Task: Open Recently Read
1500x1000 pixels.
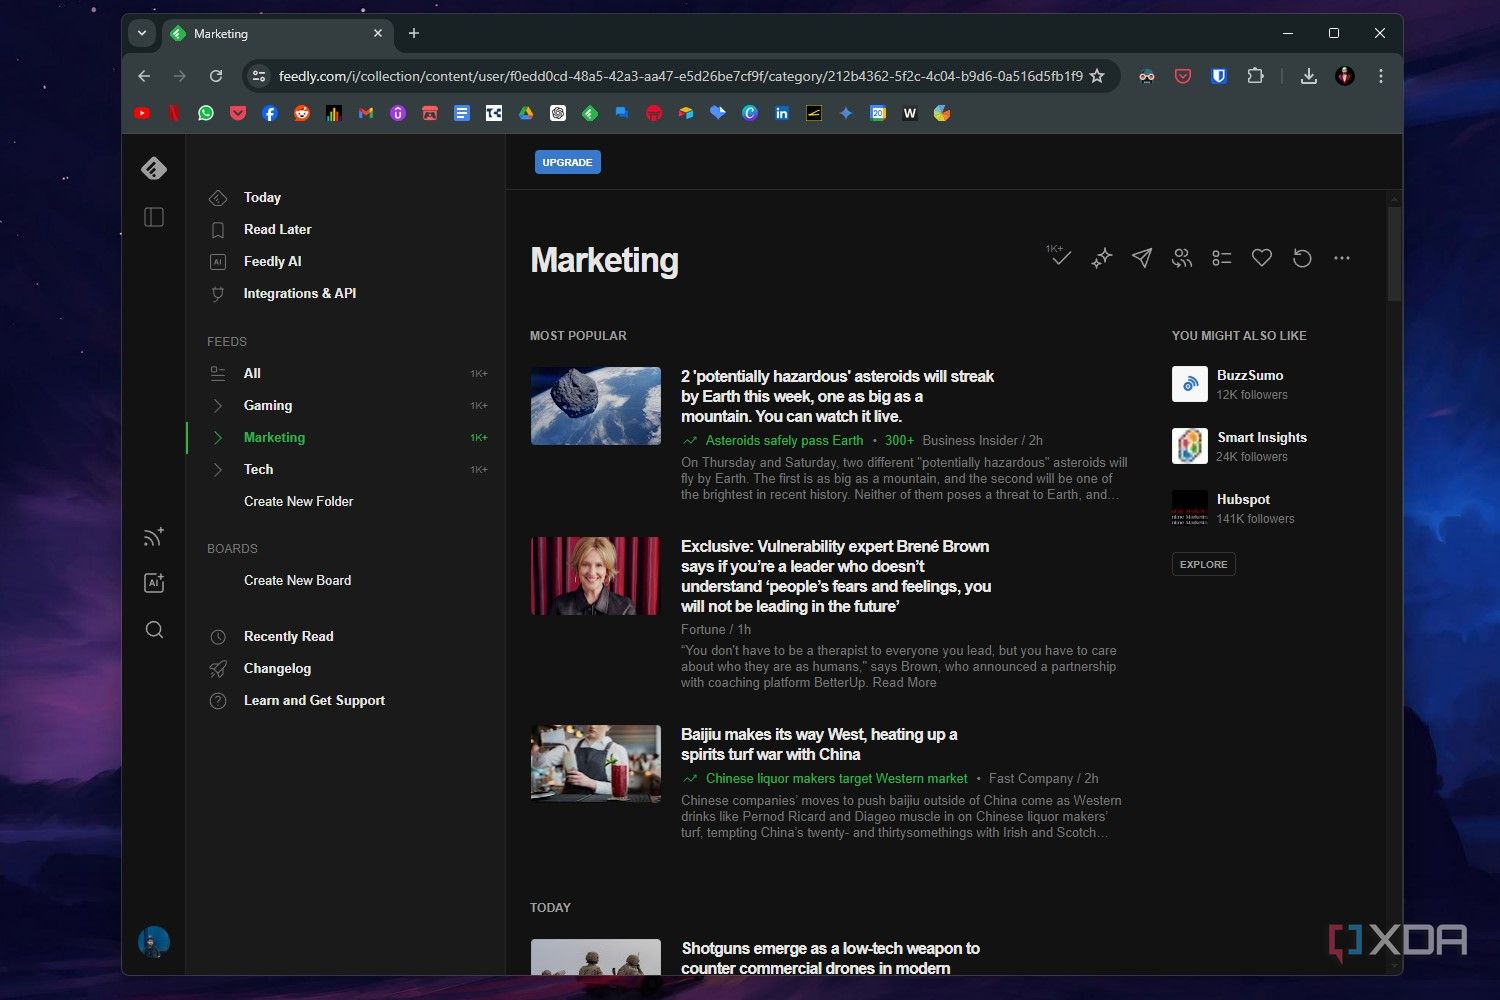Action: click(288, 636)
